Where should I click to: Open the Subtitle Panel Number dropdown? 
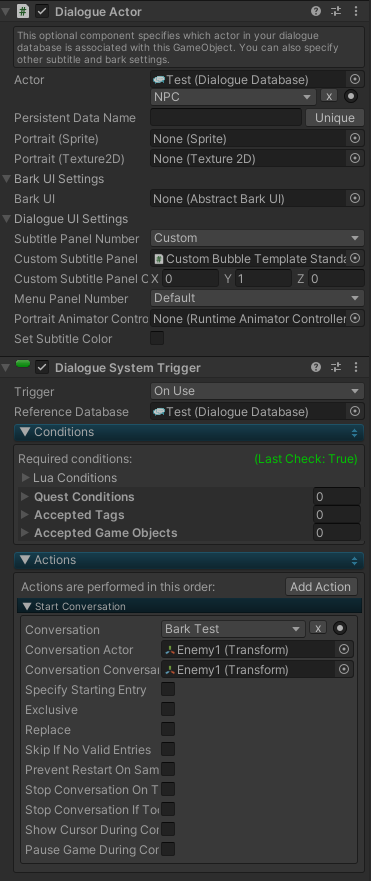pyautogui.click(x=257, y=238)
